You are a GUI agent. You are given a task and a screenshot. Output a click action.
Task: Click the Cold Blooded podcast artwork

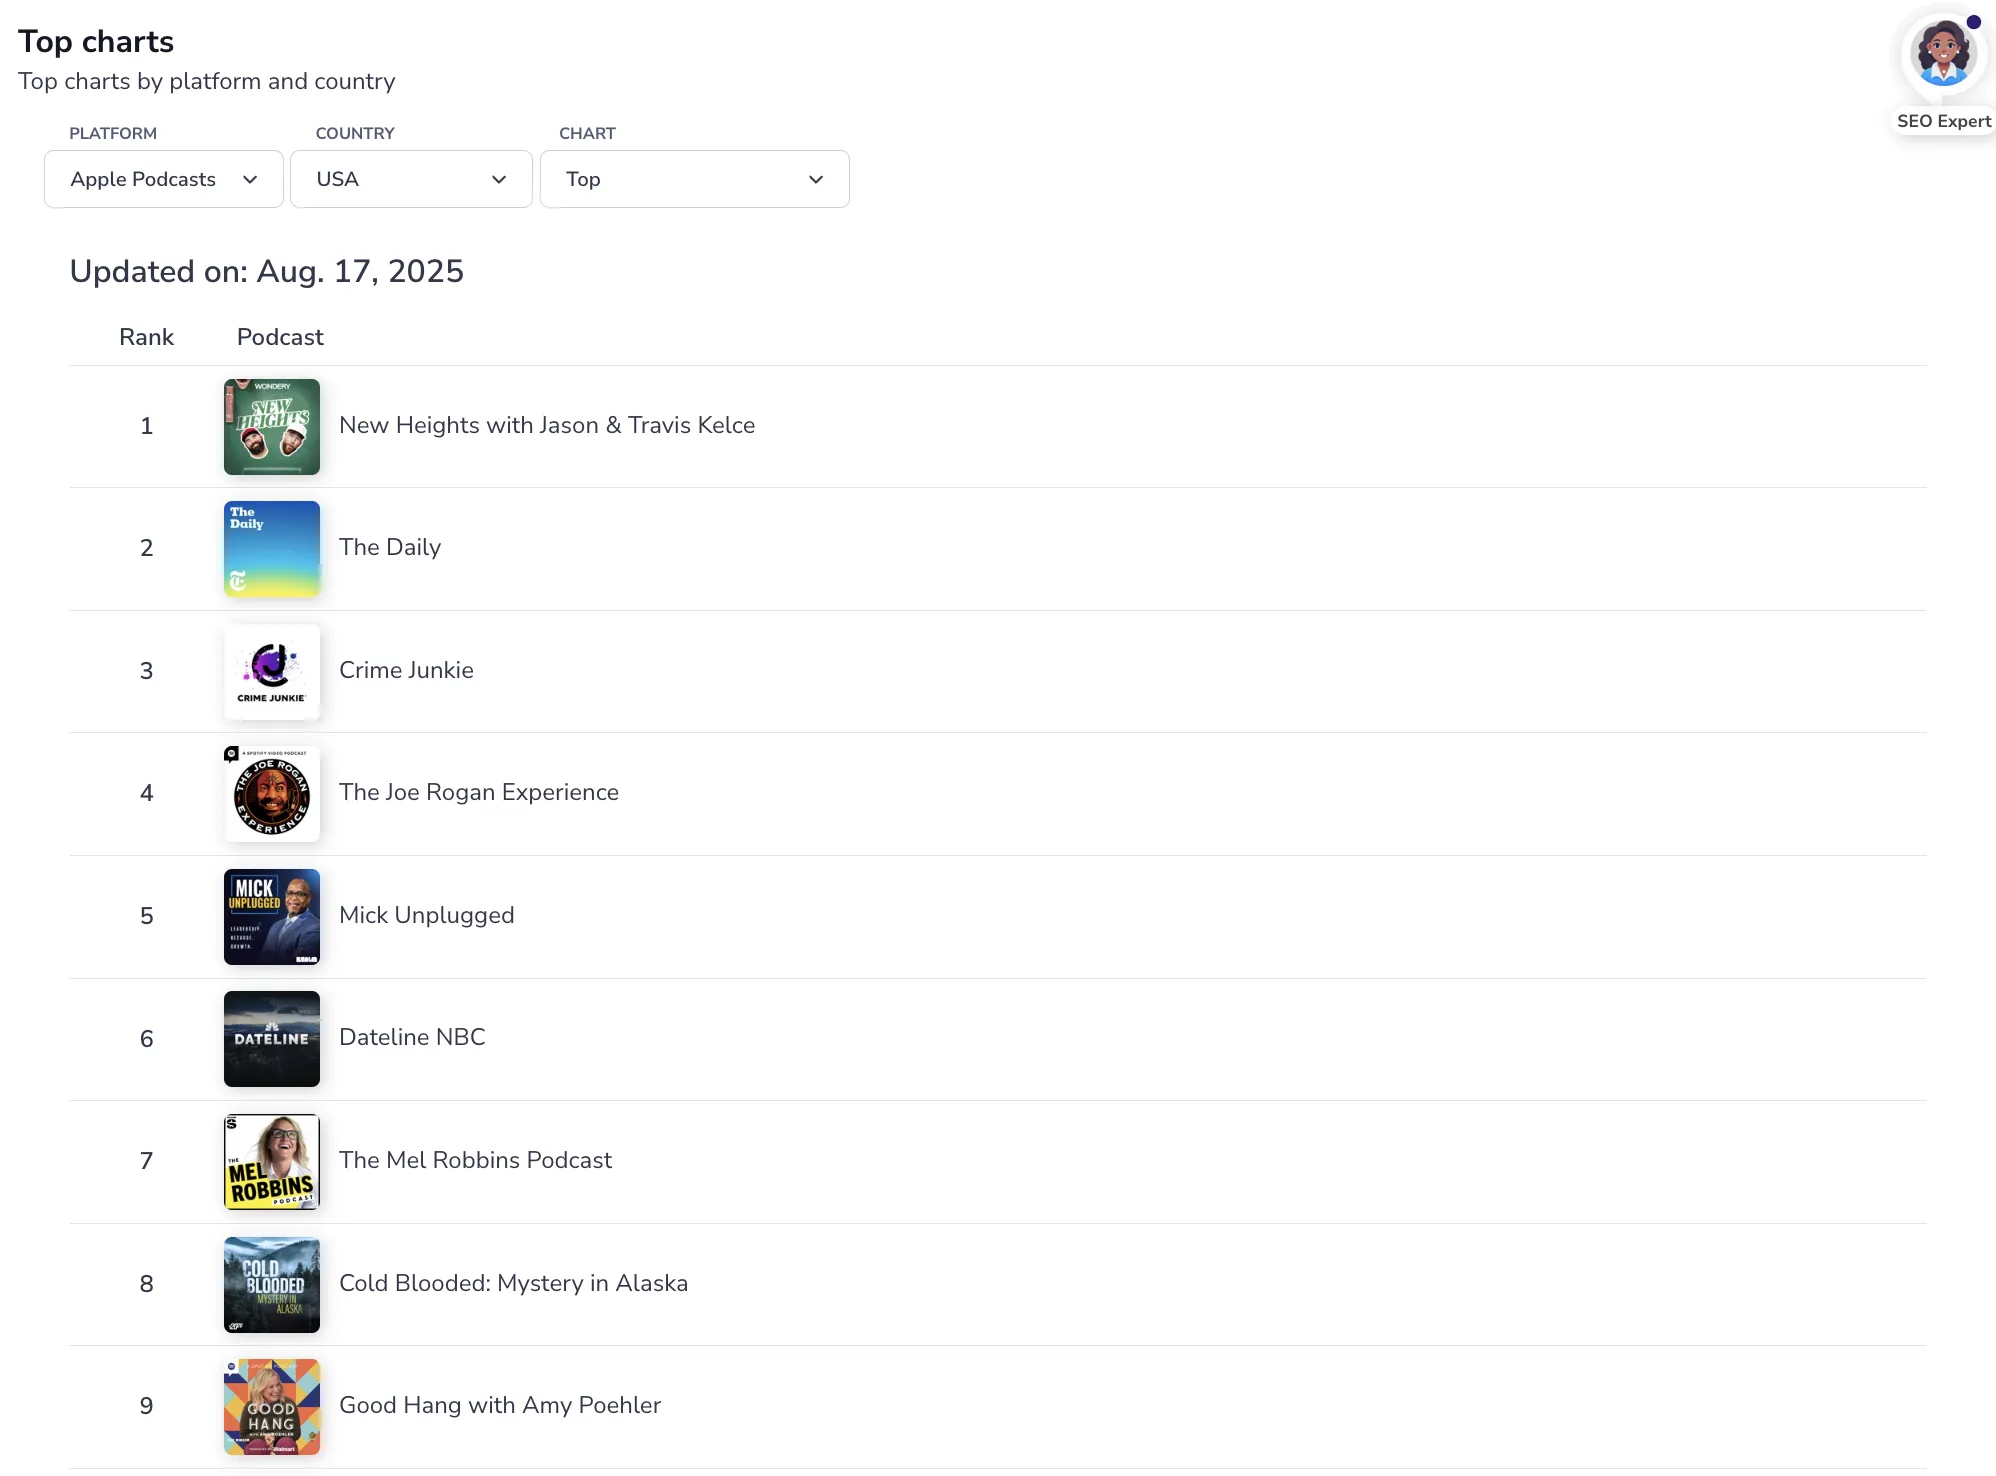(x=272, y=1285)
